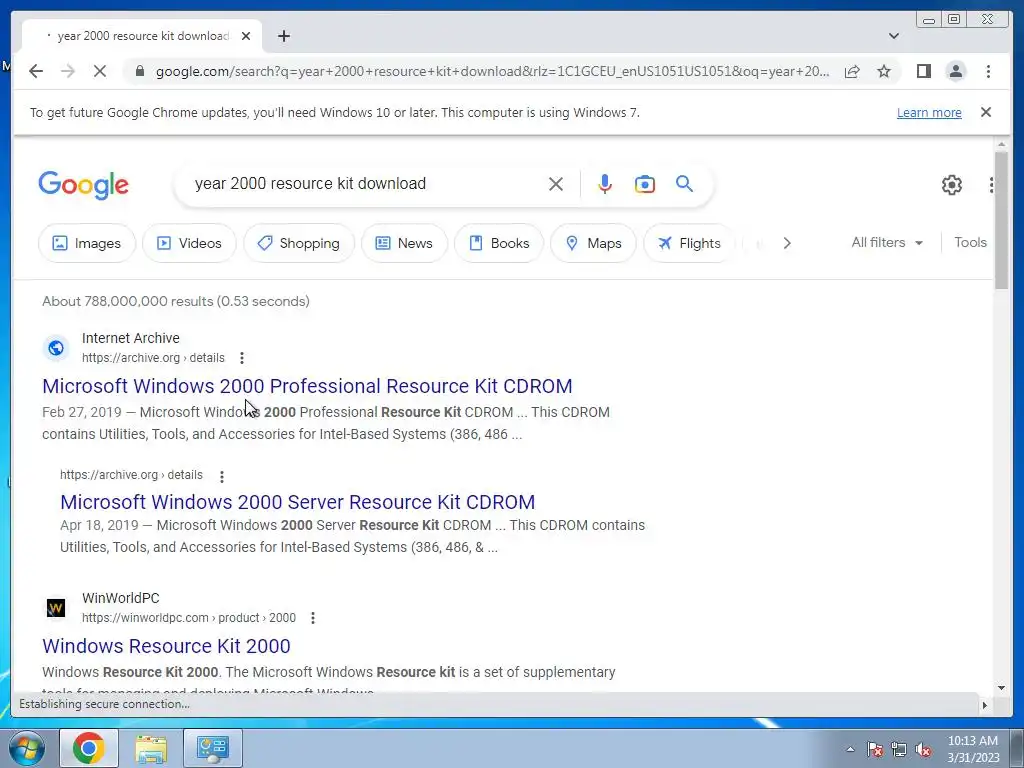1024x768 pixels.
Task: Click the scrollbar up arrow
Action: [1001, 144]
